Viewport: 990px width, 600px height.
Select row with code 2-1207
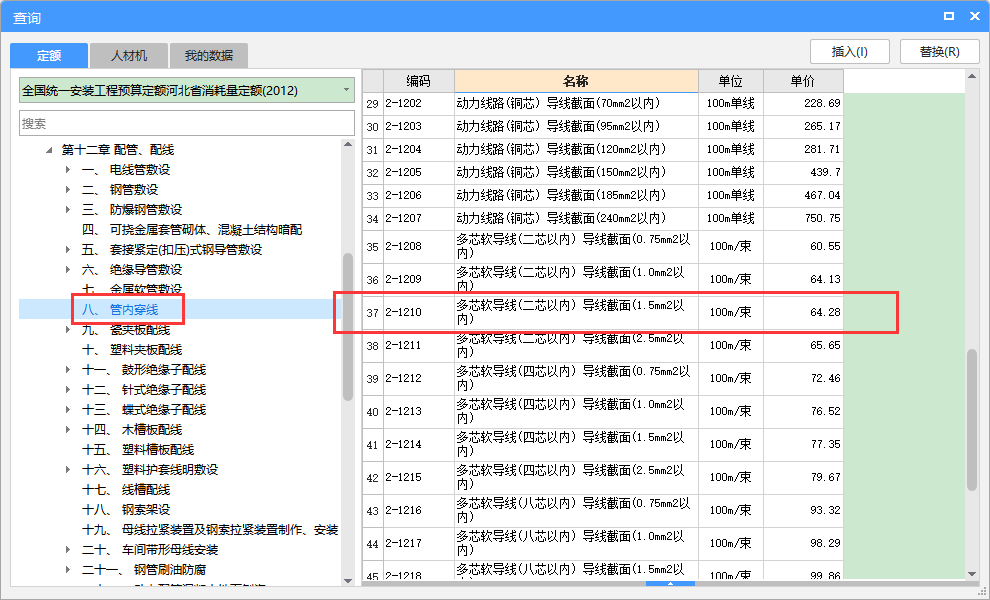603,219
